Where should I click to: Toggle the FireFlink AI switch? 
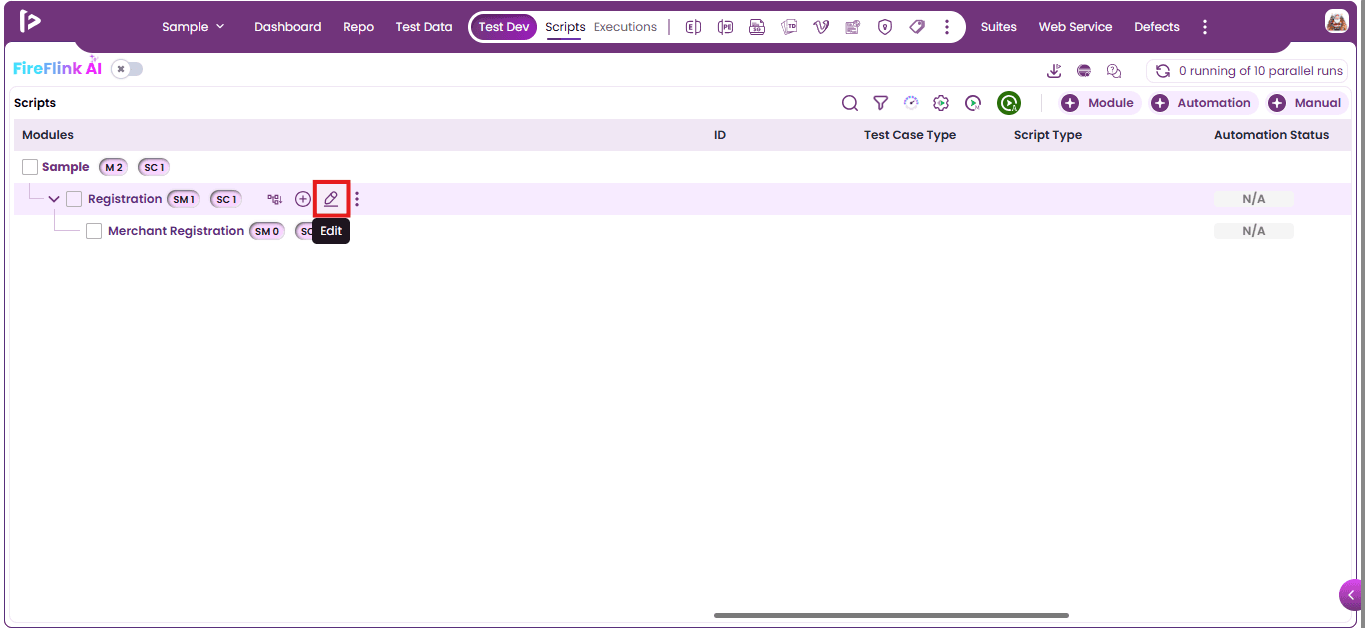127,69
